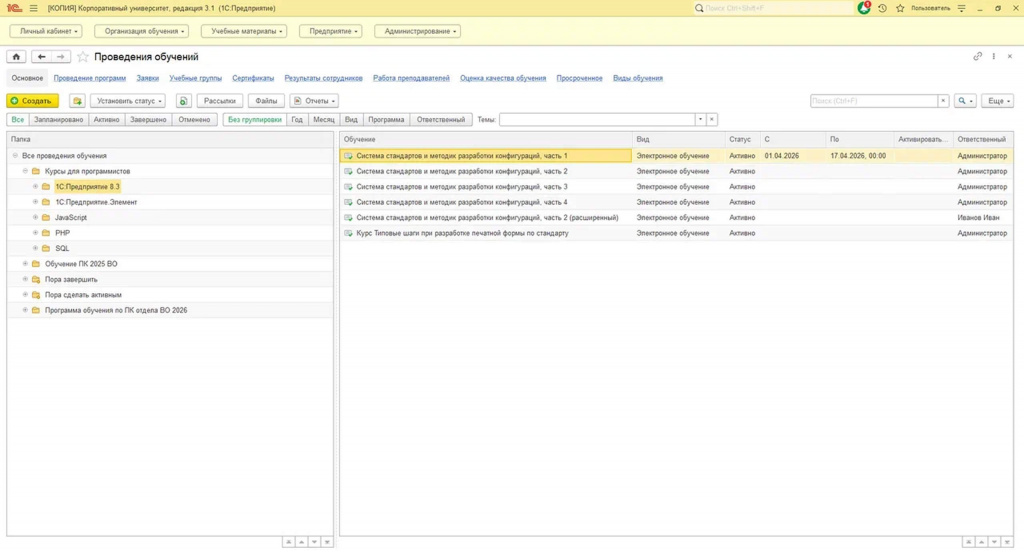
Task: Jump to the start of the training list
Action: (968, 542)
